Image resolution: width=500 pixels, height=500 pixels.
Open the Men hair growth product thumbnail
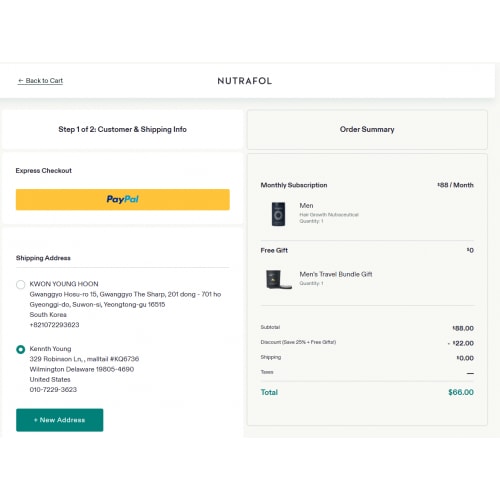pos(278,214)
